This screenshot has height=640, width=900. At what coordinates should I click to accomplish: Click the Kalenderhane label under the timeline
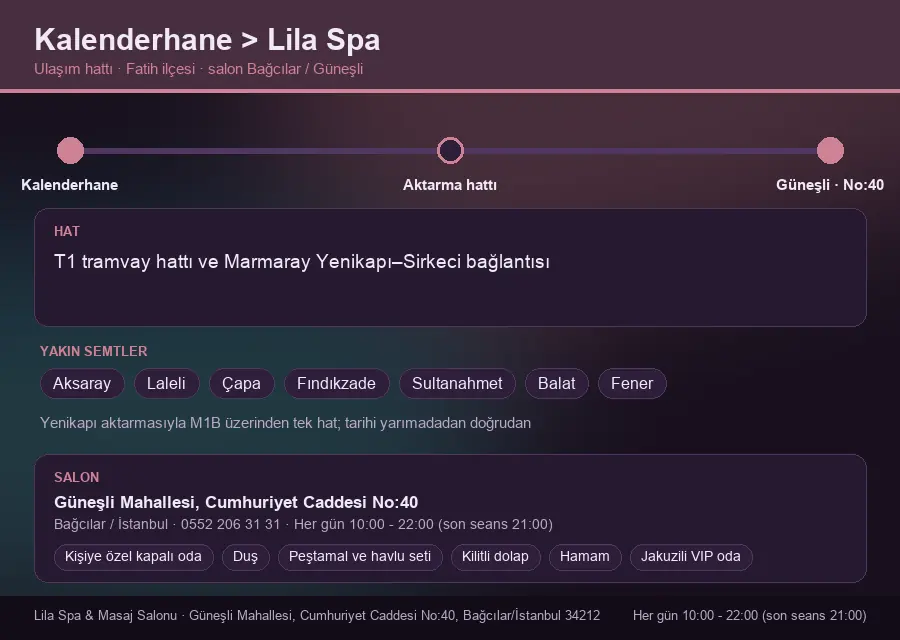point(69,185)
